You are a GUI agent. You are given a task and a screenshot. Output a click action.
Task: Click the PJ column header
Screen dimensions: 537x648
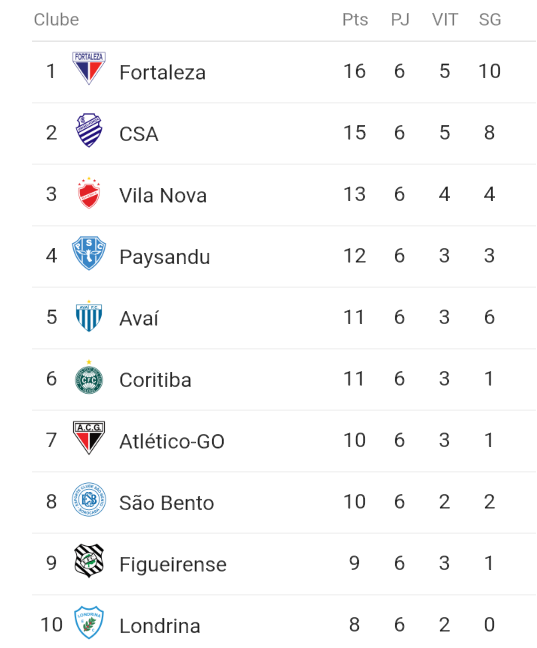400,19
